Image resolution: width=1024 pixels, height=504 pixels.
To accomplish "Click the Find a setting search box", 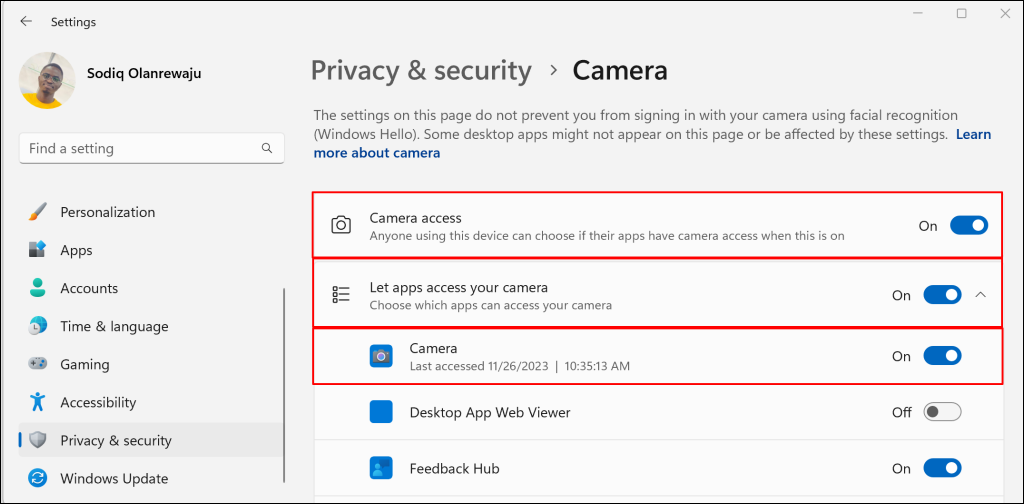I will (x=140, y=148).
